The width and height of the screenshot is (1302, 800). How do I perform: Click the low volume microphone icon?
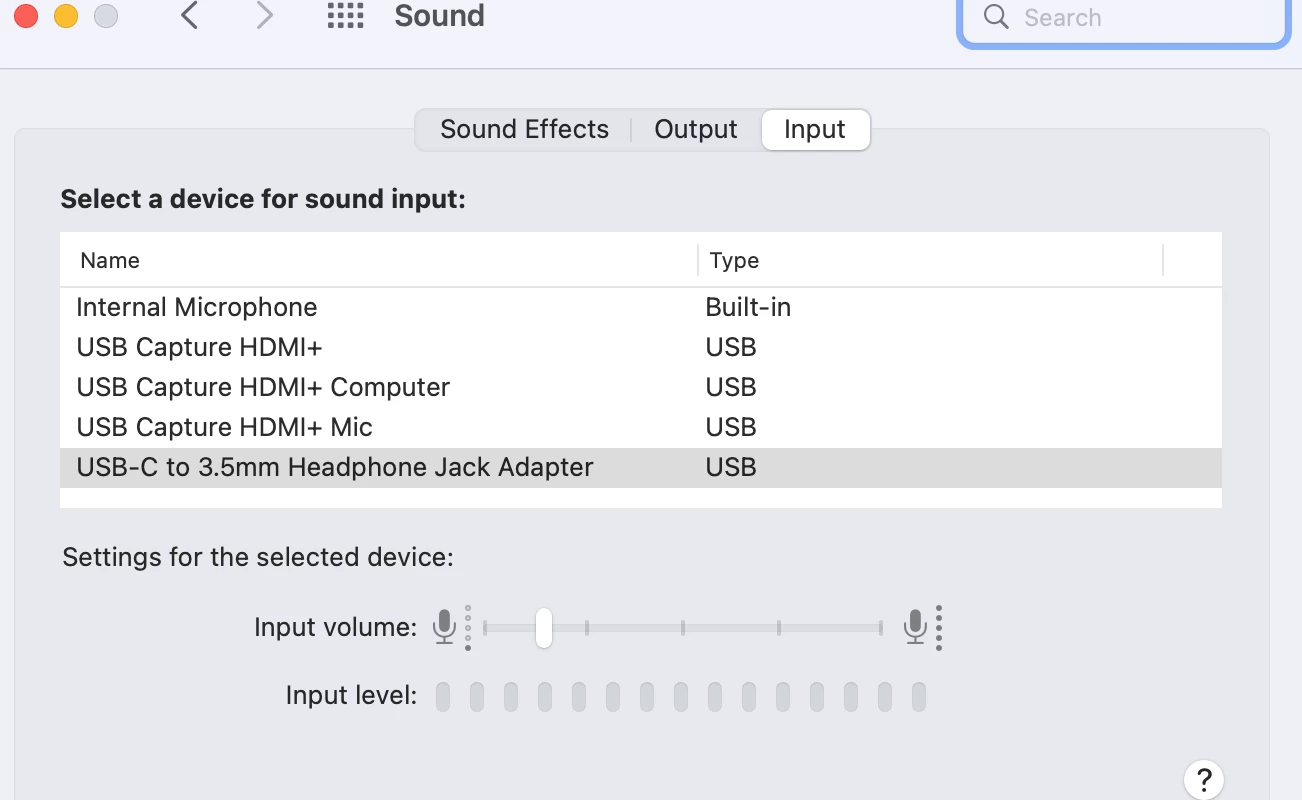click(x=444, y=627)
